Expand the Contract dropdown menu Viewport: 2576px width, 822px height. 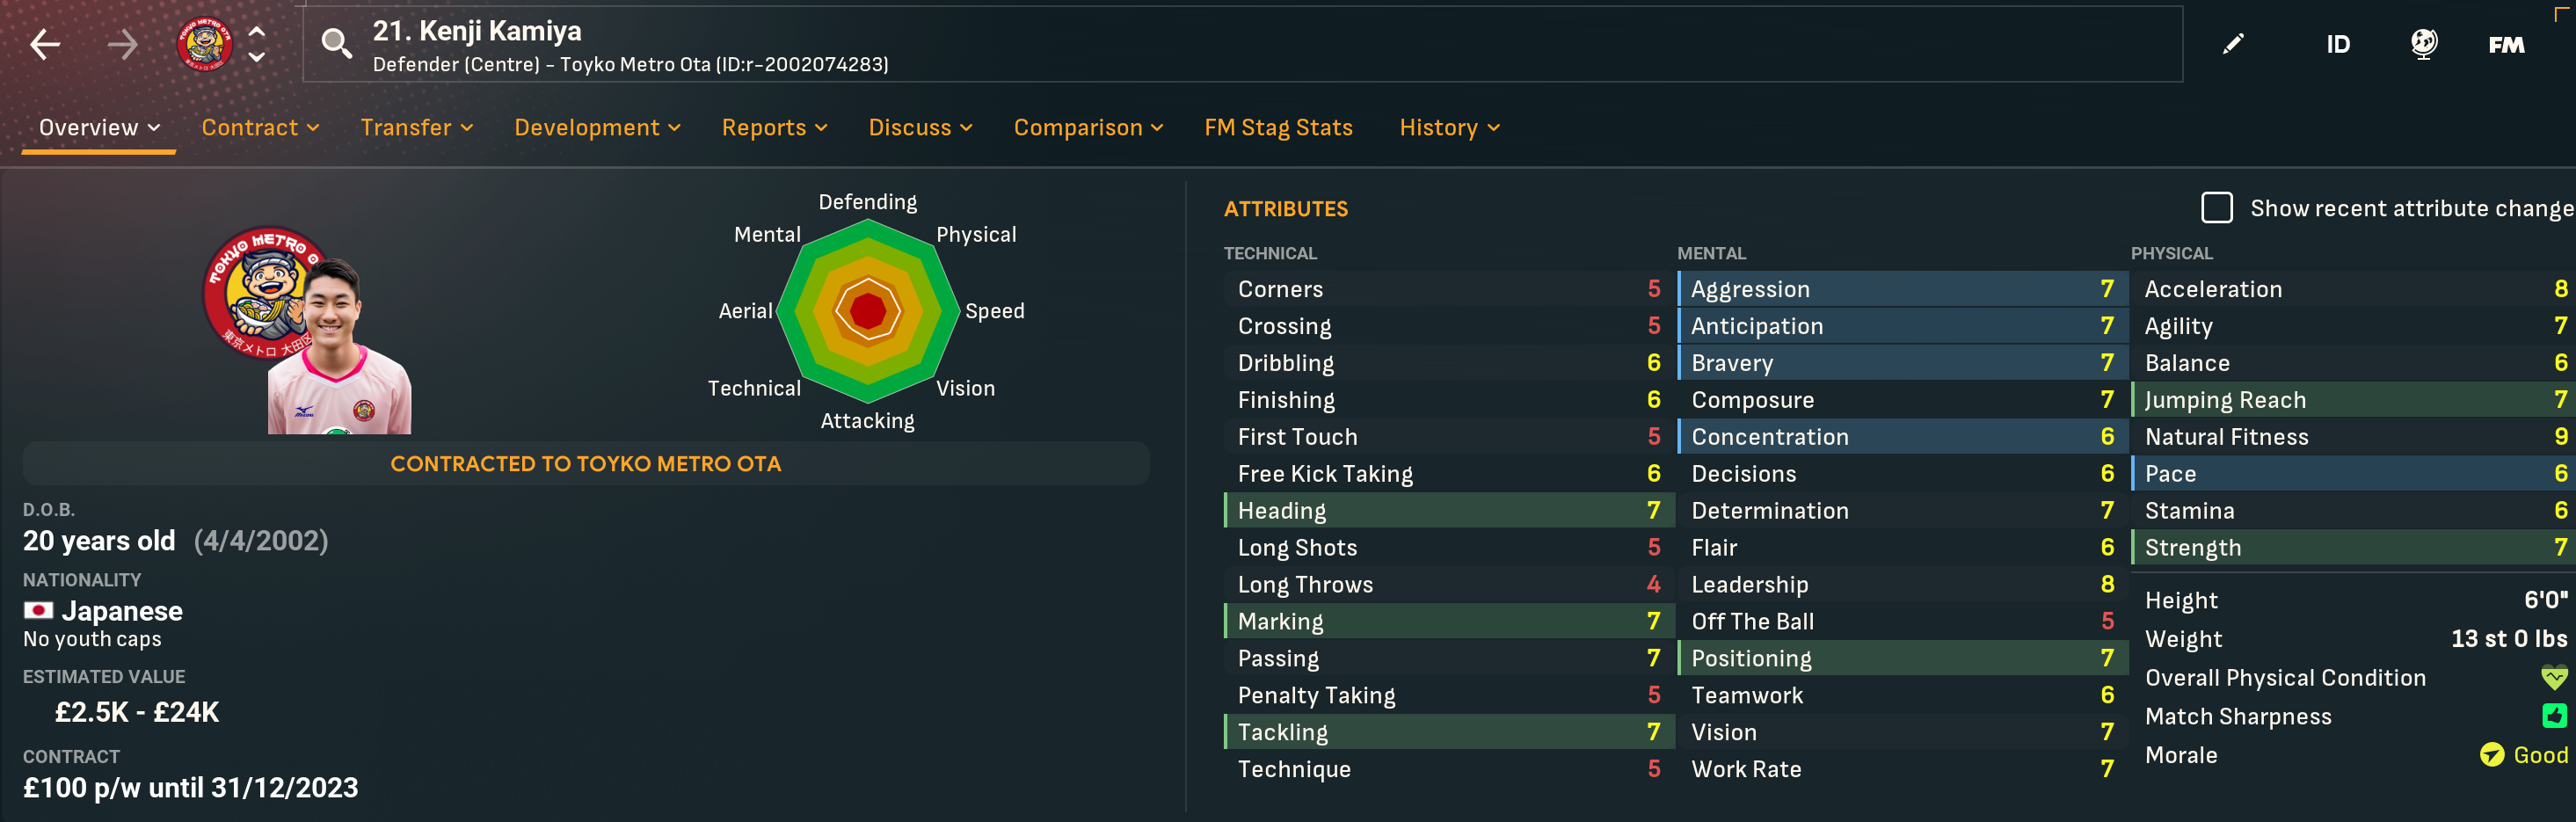point(260,128)
